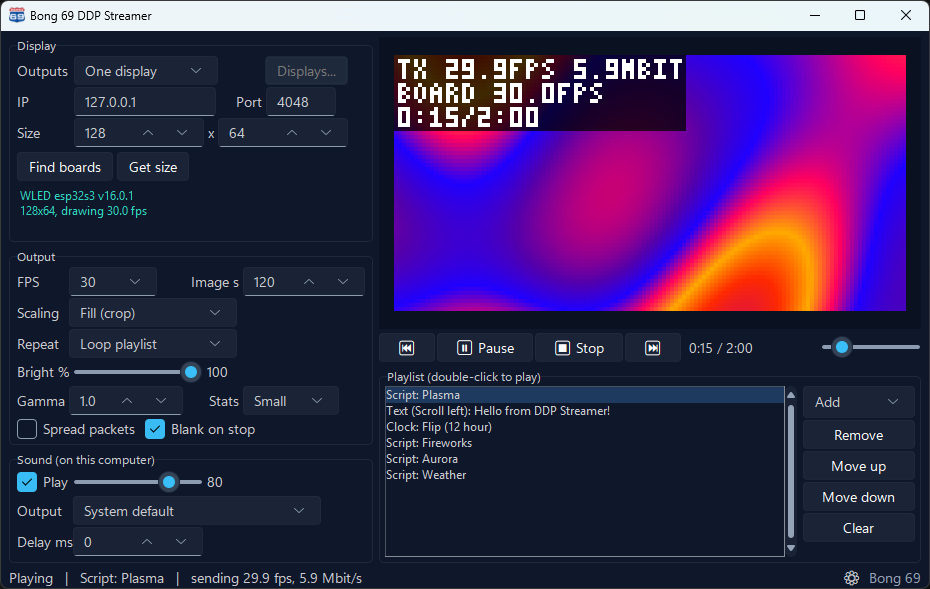930x589 pixels.
Task: Click the plasma preview display
Action: point(650,183)
